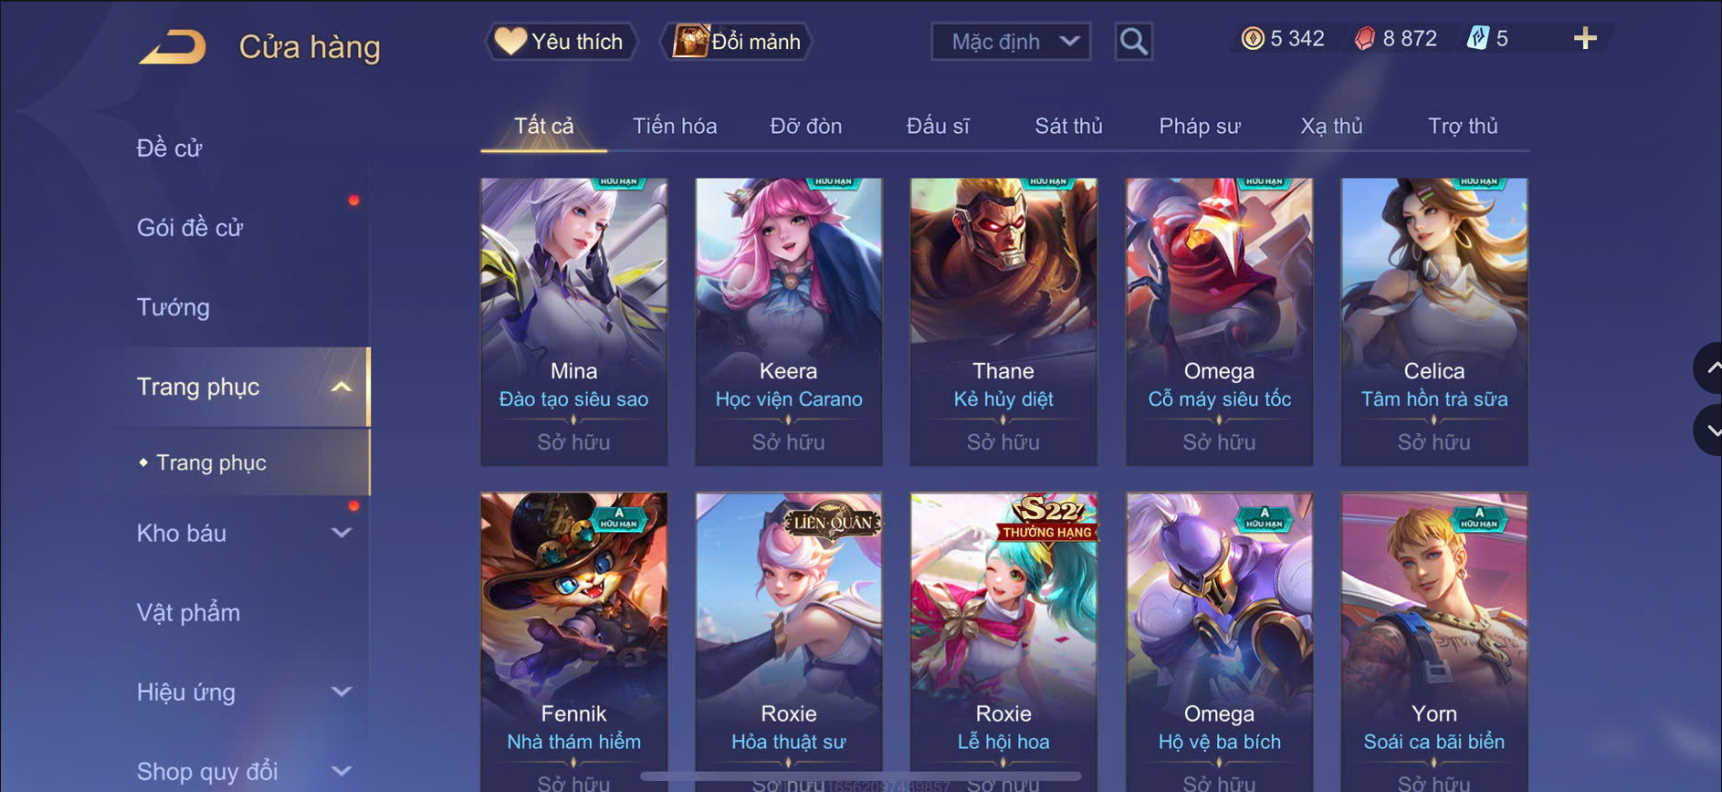Viewport: 1722px width, 792px height.
Task: Open the Yêu thích heart filter
Action: click(x=562, y=41)
